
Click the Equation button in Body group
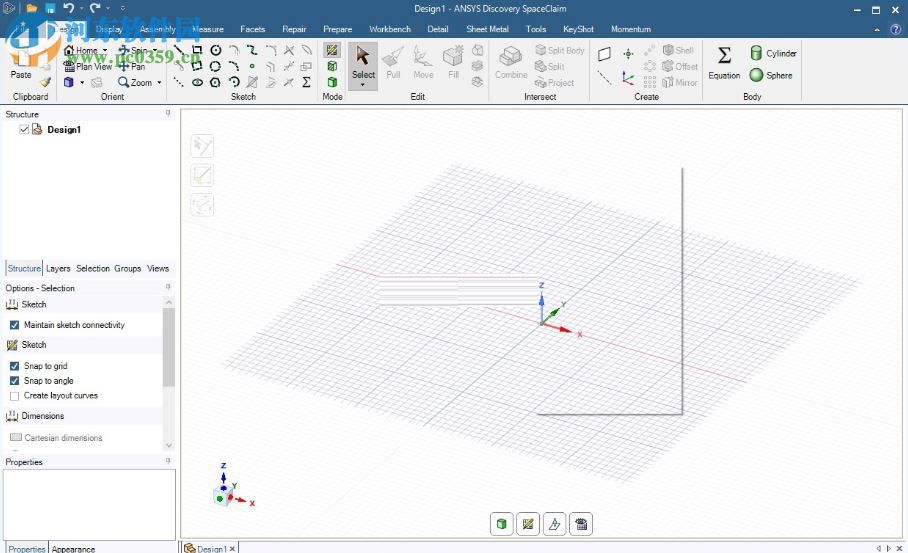click(x=724, y=63)
